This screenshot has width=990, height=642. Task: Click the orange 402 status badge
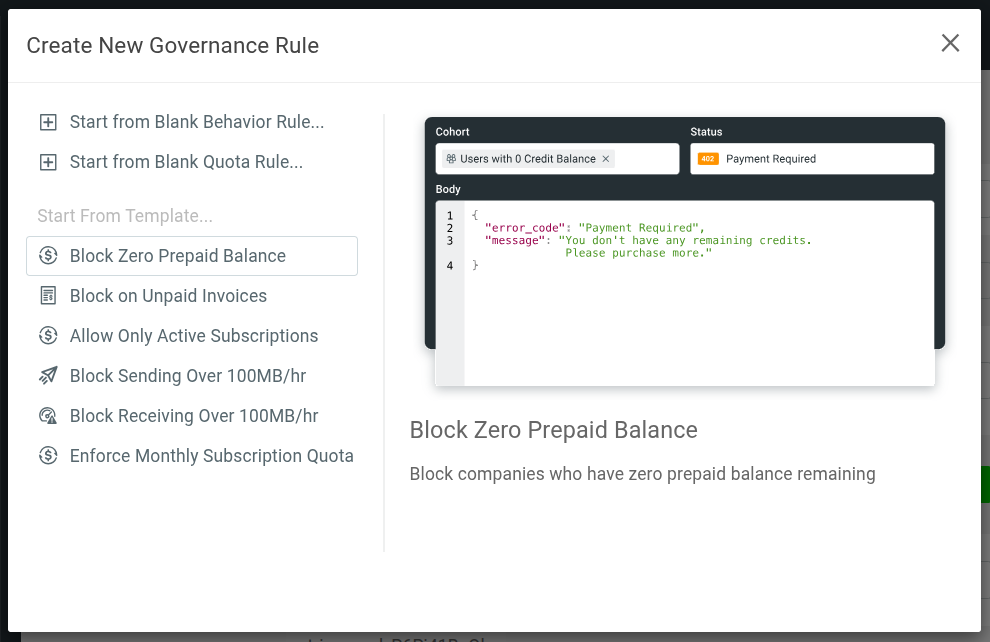[x=706, y=158]
